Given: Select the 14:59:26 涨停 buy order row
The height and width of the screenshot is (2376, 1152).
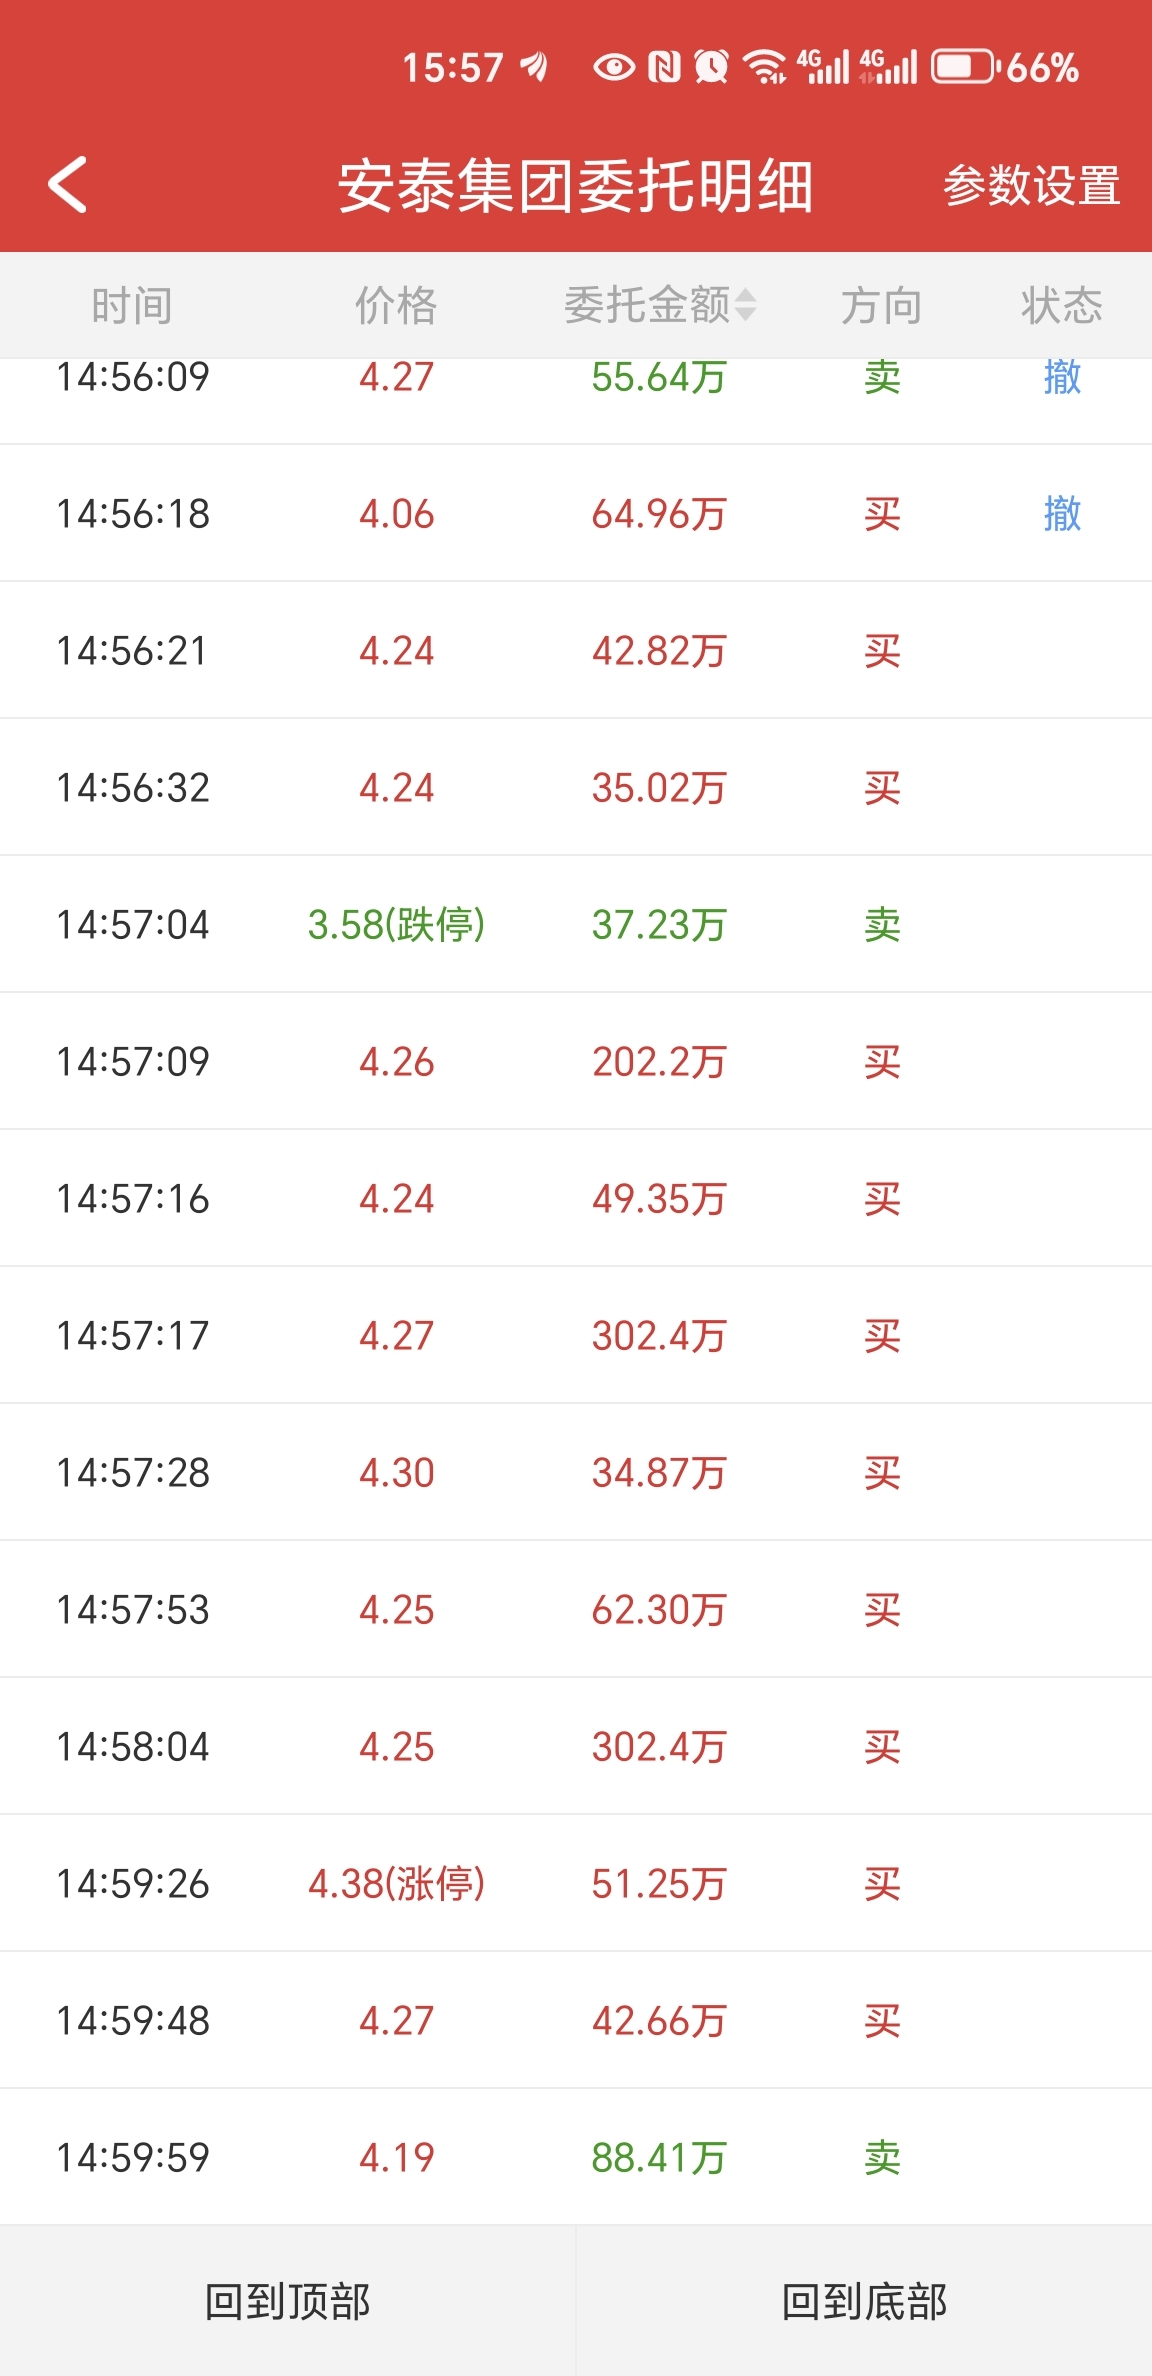Looking at the screenshot, I should click(x=576, y=1883).
